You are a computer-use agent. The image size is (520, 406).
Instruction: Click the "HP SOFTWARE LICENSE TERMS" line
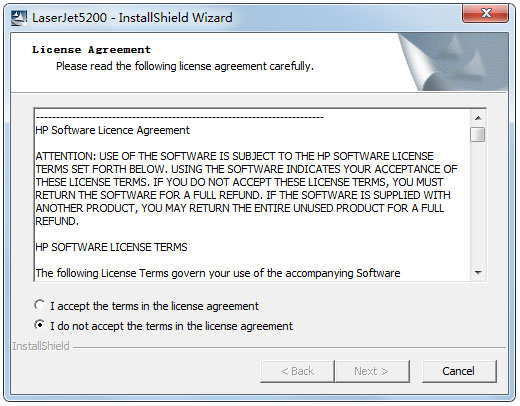click(x=111, y=247)
